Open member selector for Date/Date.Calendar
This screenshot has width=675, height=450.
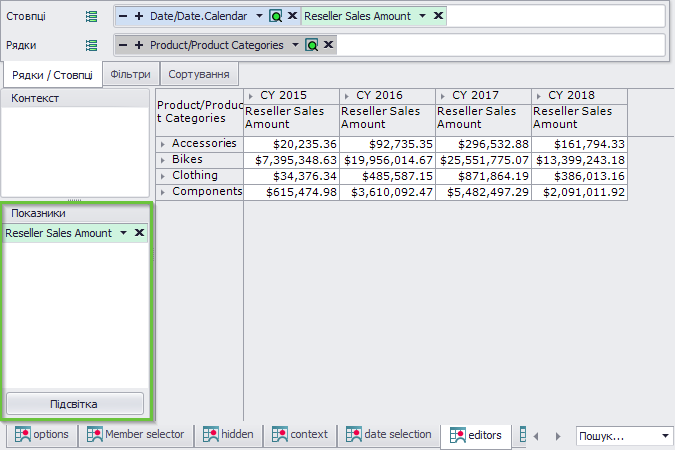(x=276, y=16)
